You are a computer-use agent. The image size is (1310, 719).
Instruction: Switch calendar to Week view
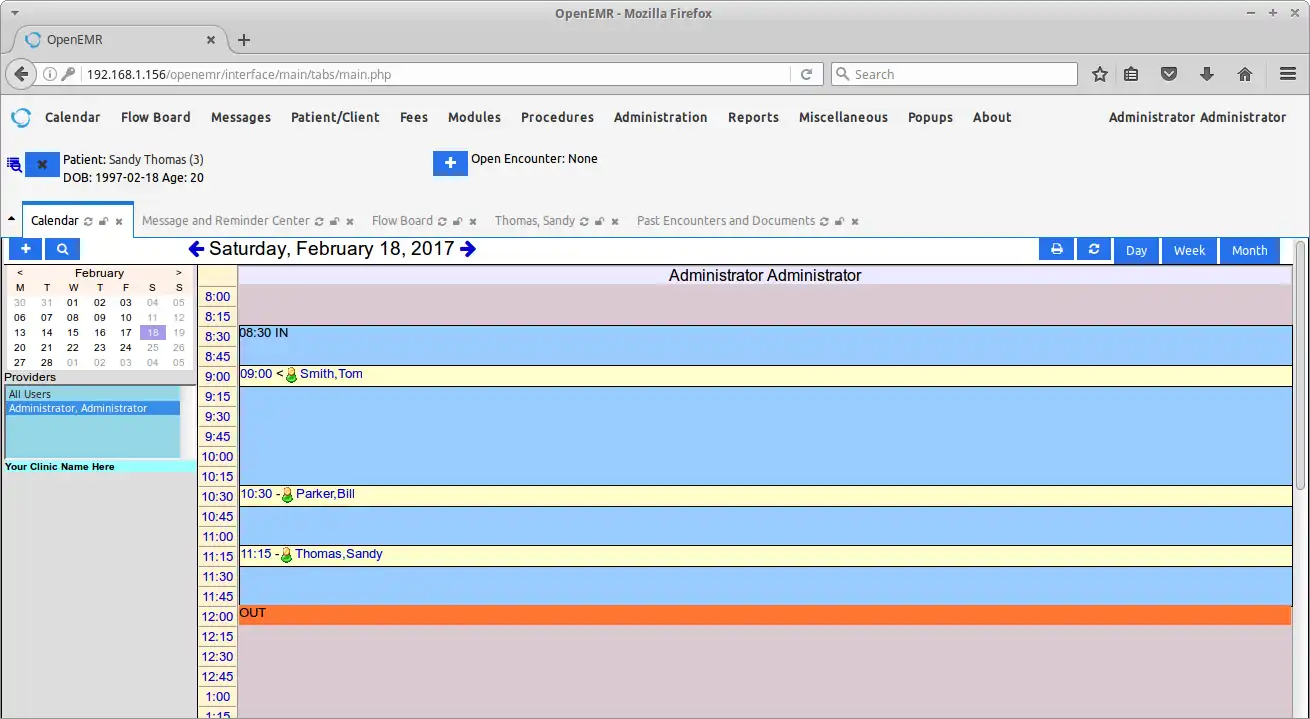coord(1189,251)
